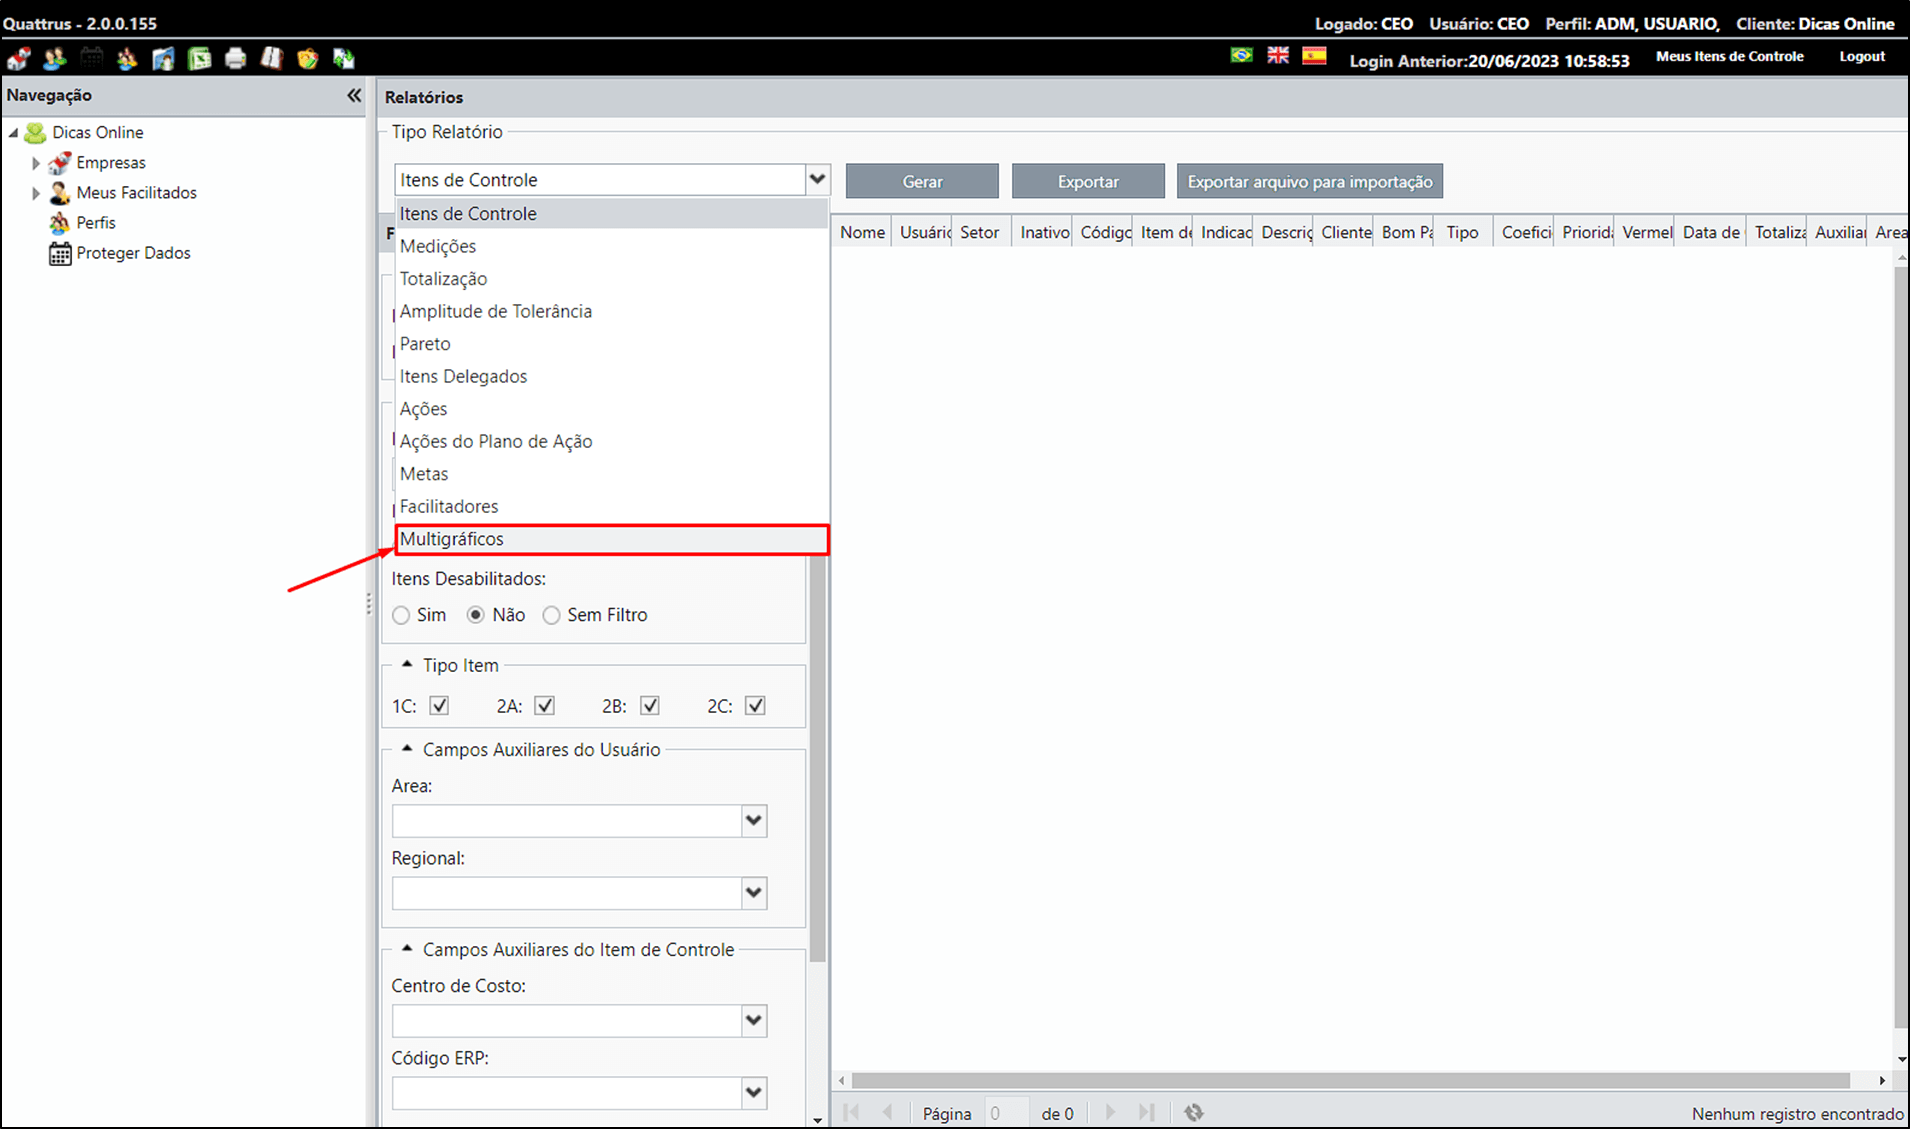Click the green Excel spreadsheet toolbar icon
The width and height of the screenshot is (1910, 1129).
(x=200, y=58)
